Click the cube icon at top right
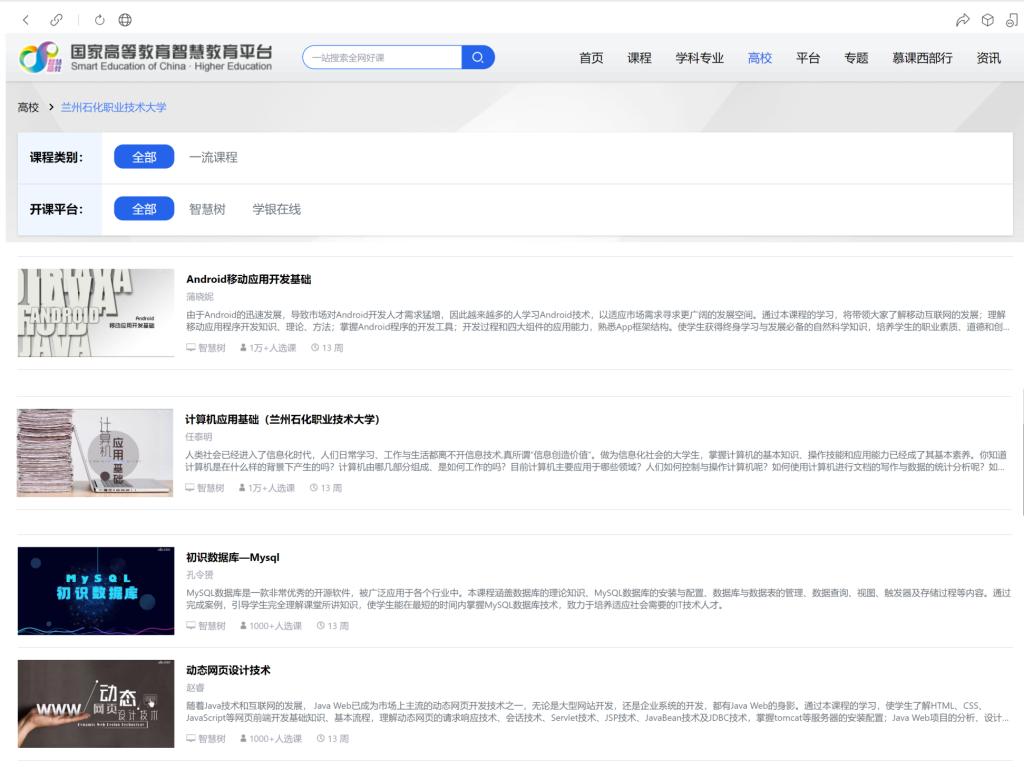Viewport: 1024px width, 780px height. [x=987, y=20]
